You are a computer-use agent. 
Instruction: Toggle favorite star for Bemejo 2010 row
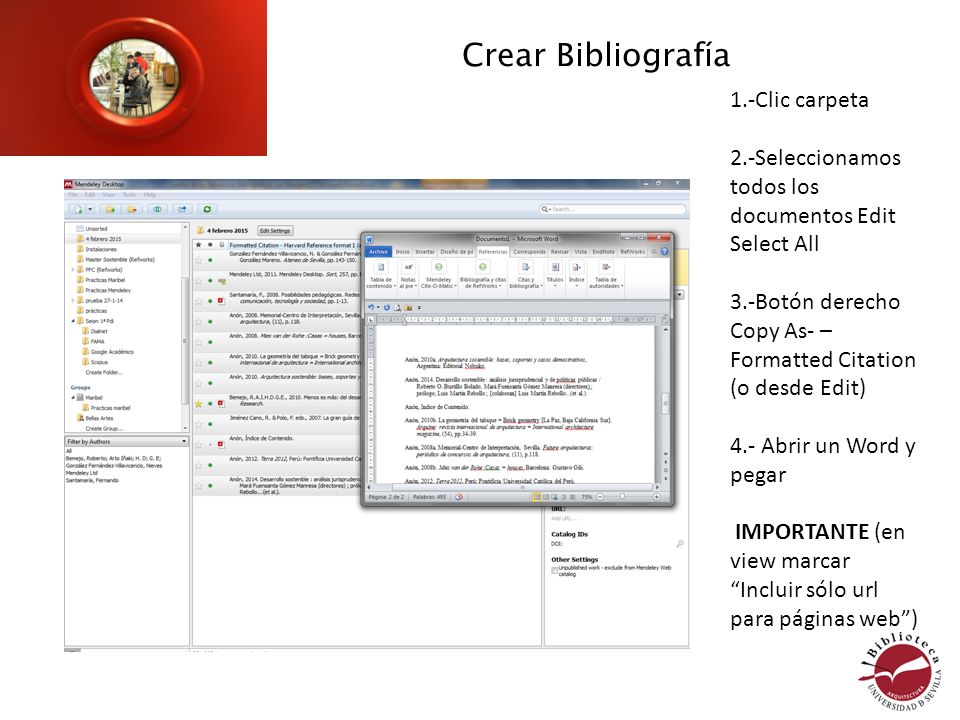pos(198,403)
